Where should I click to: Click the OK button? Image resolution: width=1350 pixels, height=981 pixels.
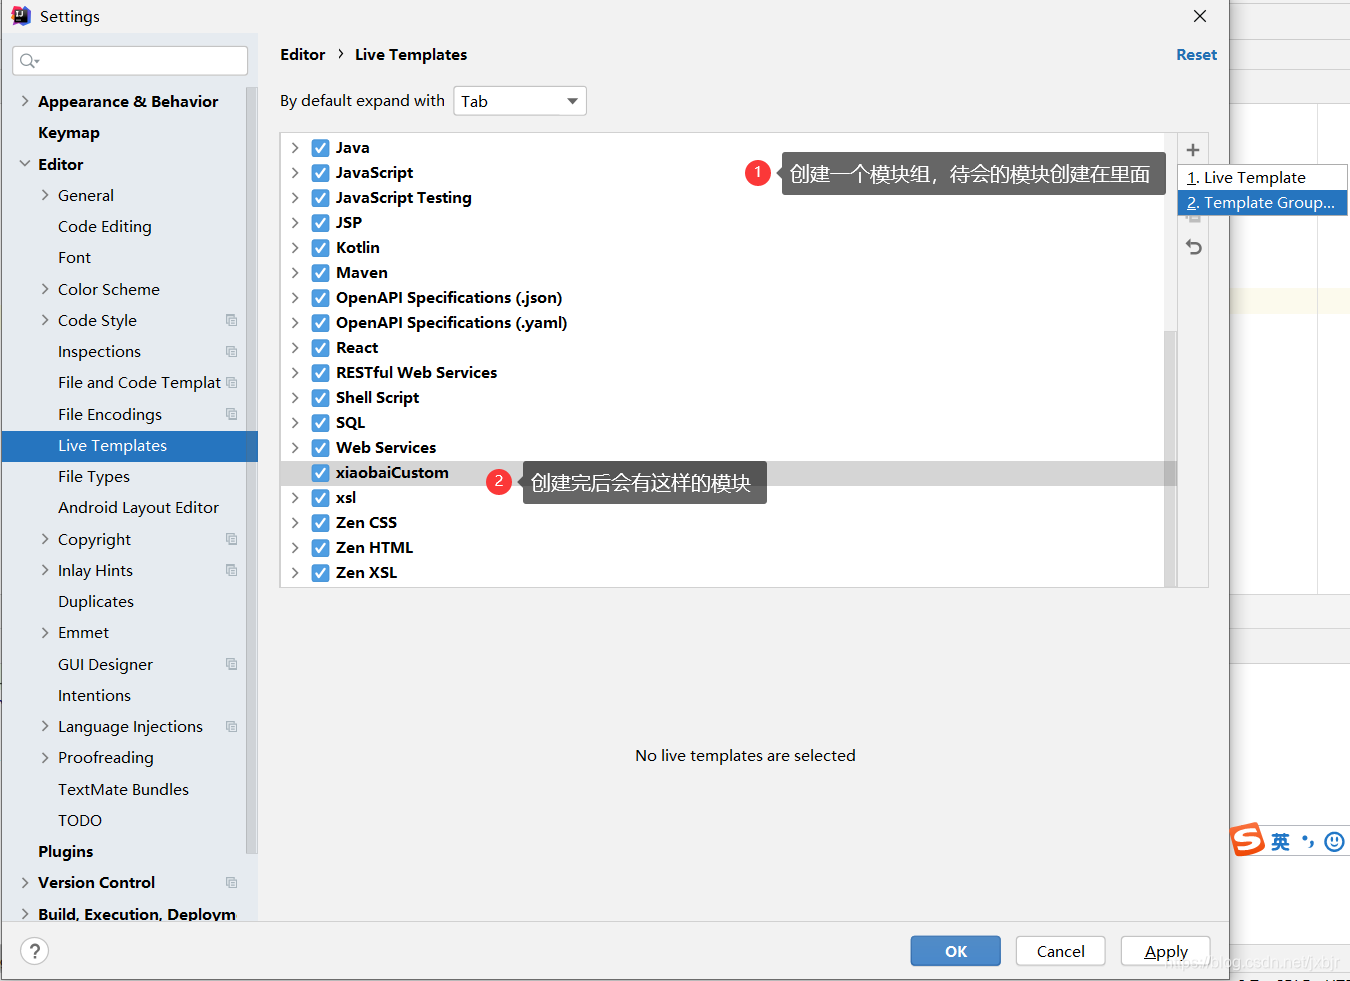pyautogui.click(x=956, y=951)
